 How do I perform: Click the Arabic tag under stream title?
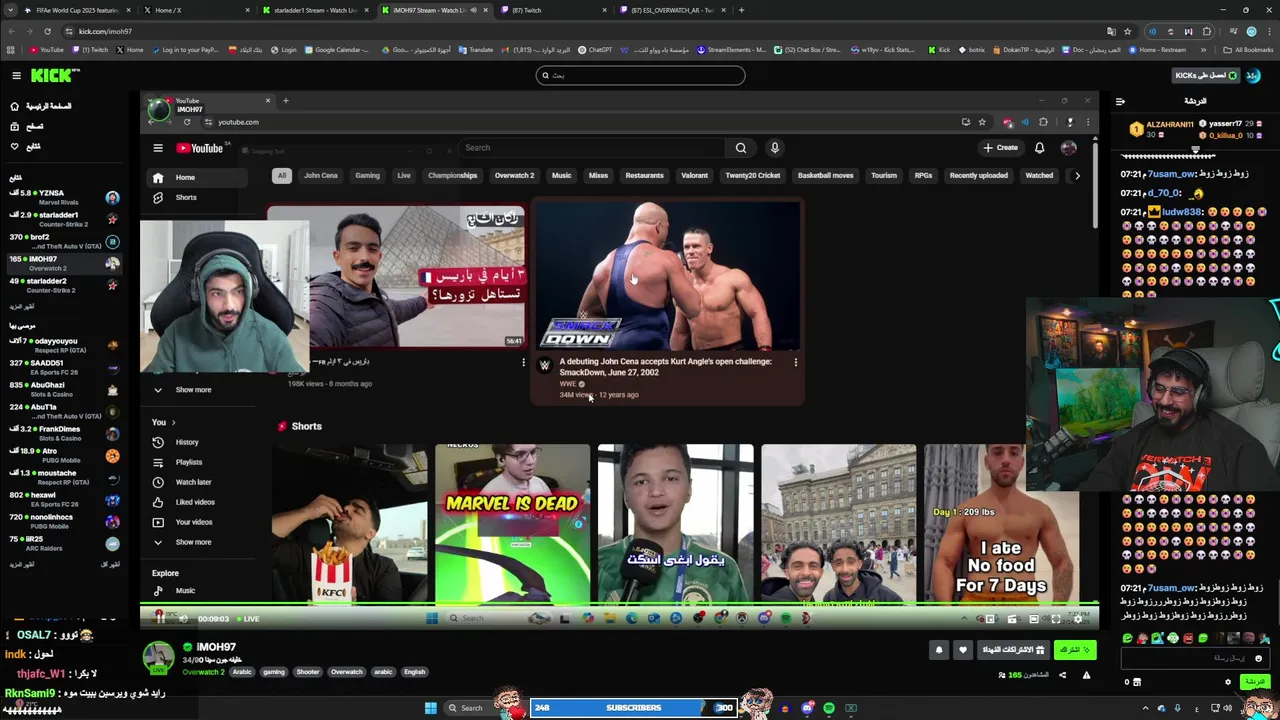pyautogui.click(x=243, y=672)
